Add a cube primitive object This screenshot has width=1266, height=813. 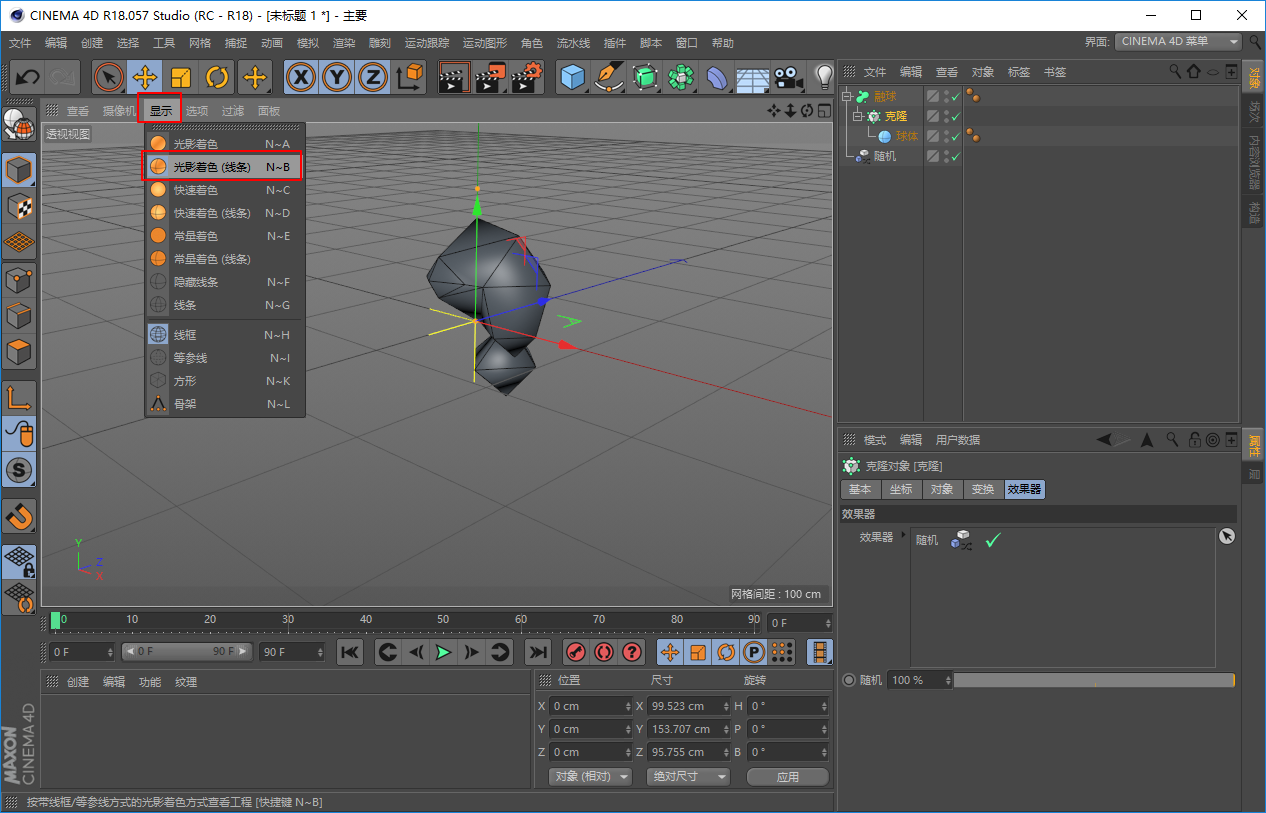click(572, 77)
